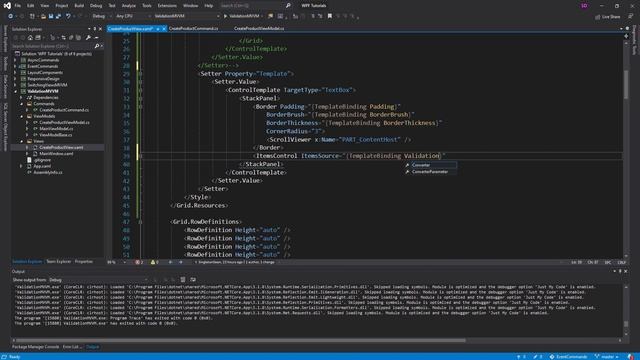Click the Visual Studio logo icon
The height and width of the screenshot is (360, 640).
pyautogui.click(x=7, y=6)
